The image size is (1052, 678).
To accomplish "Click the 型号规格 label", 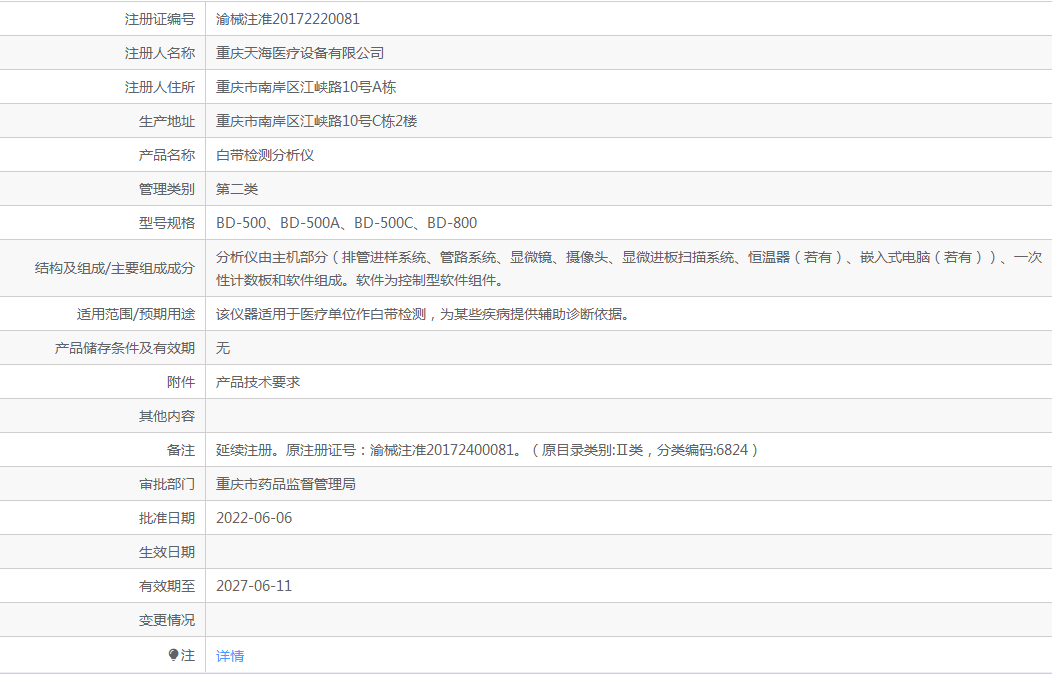I will pyautogui.click(x=167, y=223).
